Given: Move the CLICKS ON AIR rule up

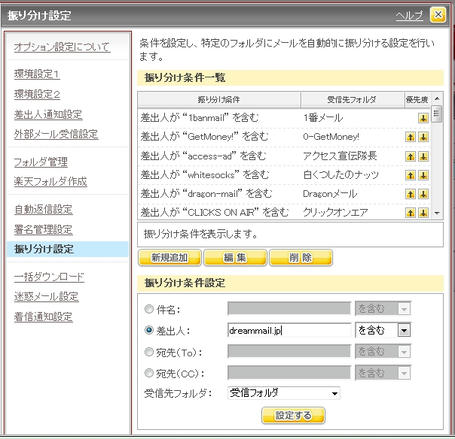Looking at the screenshot, I should [410, 212].
